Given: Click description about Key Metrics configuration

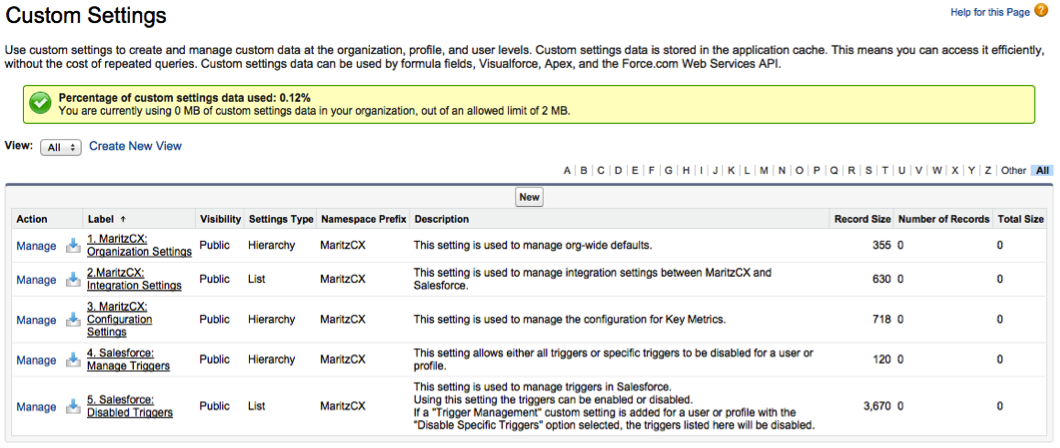Looking at the screenshot, I should click(570, 319).
